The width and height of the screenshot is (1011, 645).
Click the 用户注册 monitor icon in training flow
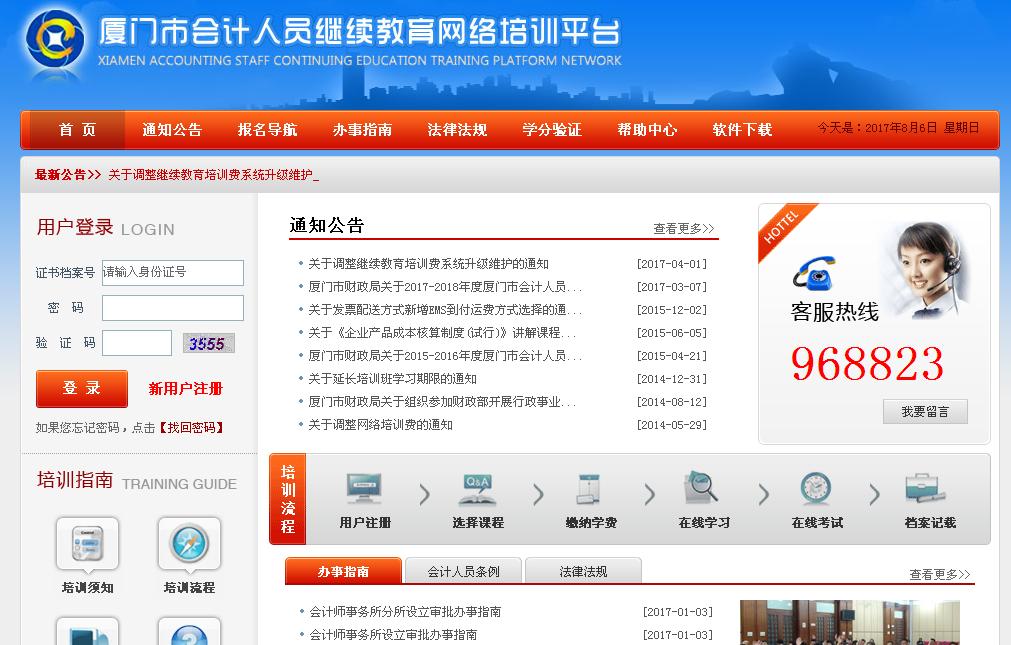tap(364, 489)
